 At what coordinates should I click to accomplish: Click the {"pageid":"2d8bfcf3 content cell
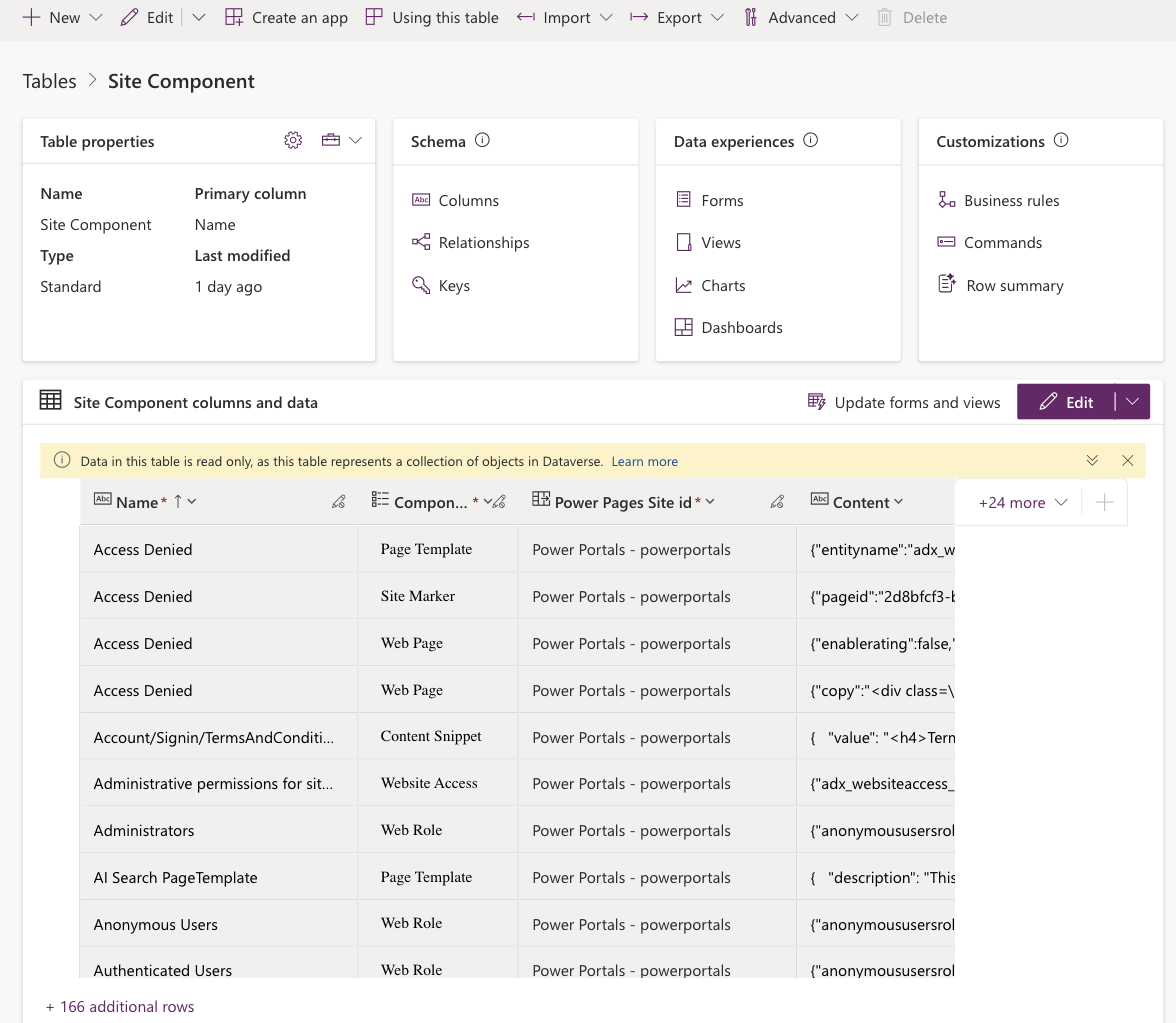(875, 596)
